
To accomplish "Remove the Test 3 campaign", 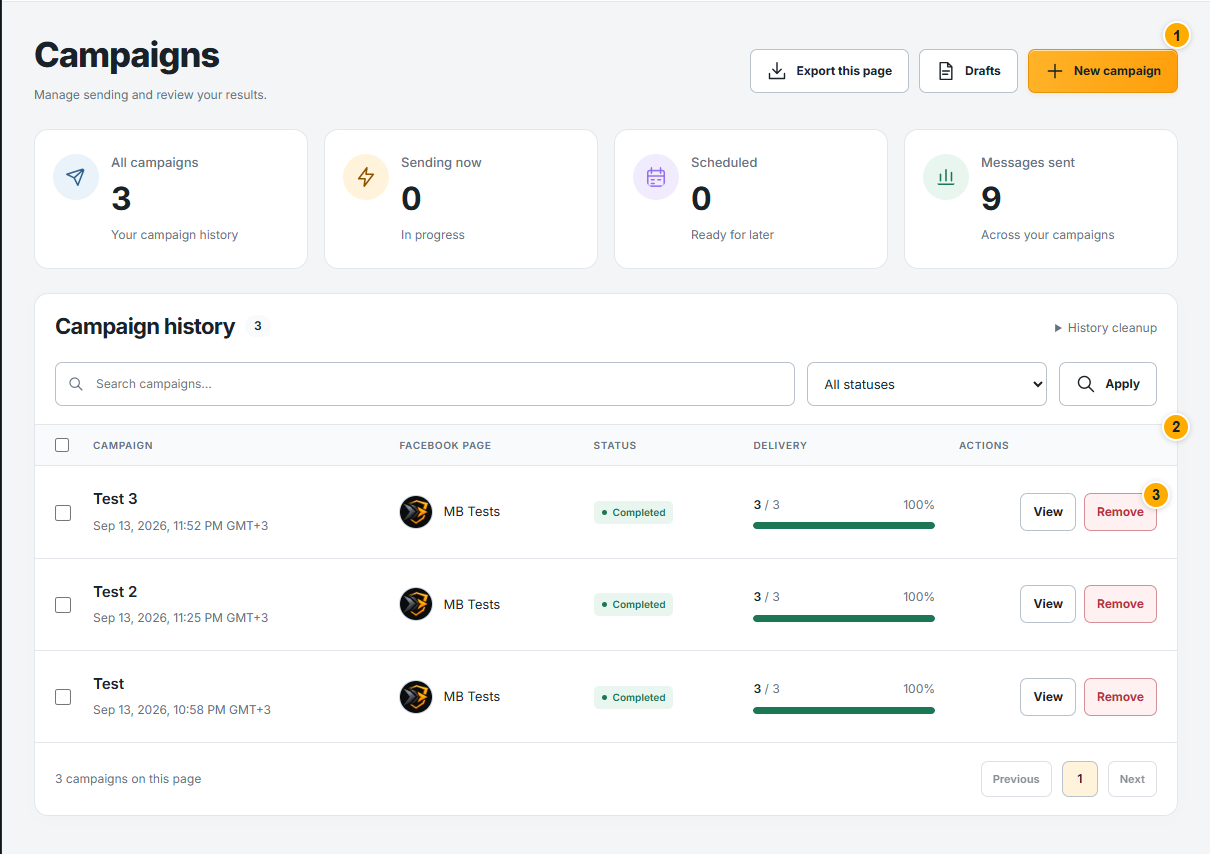I will click(x=1120, y=512).
